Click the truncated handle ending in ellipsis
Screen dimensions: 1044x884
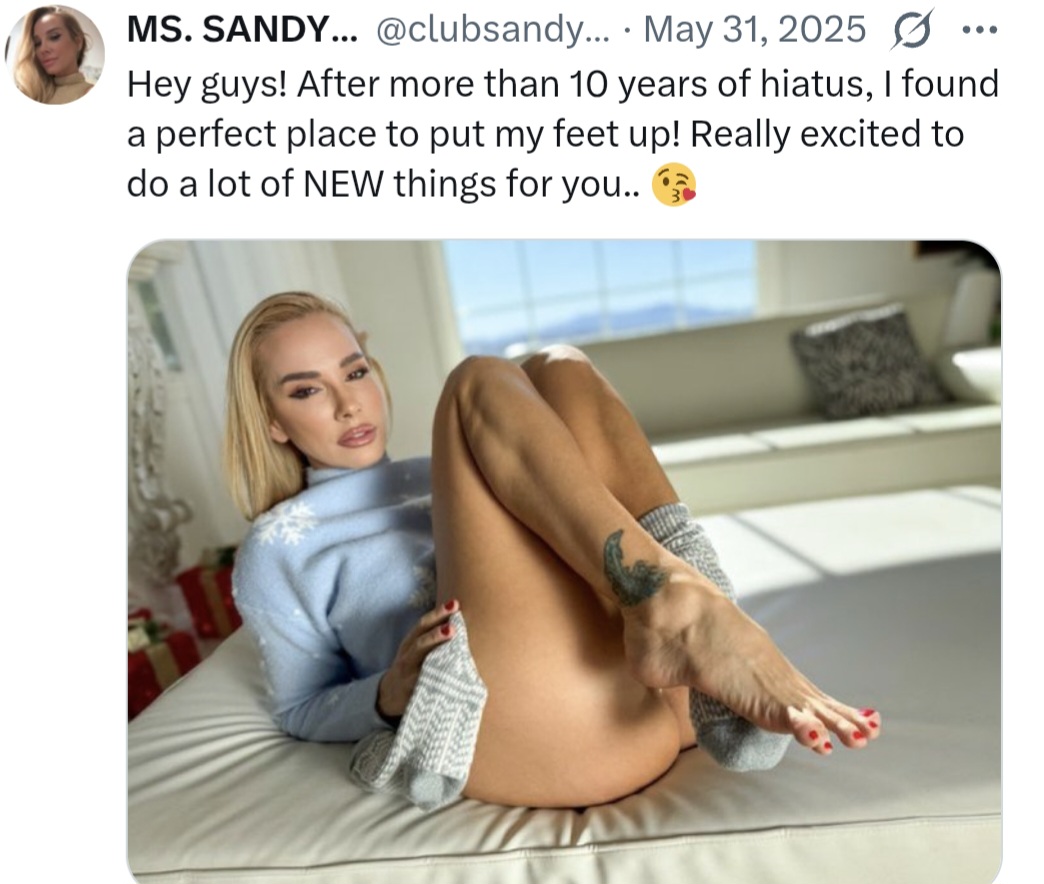(x=493, y=29)
